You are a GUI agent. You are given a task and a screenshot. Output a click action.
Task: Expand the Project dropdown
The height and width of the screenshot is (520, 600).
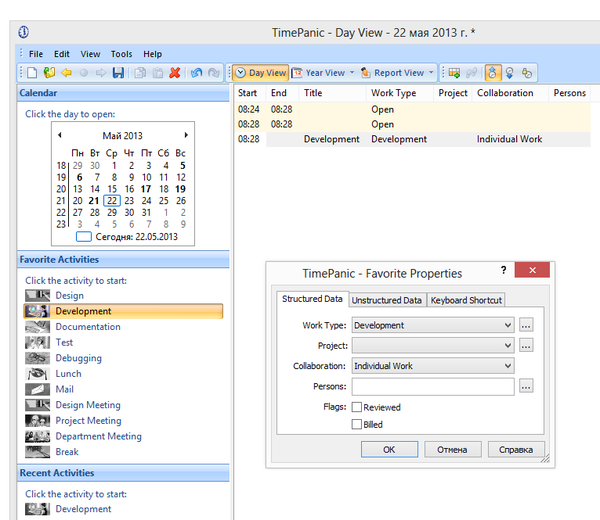[507, 346]
